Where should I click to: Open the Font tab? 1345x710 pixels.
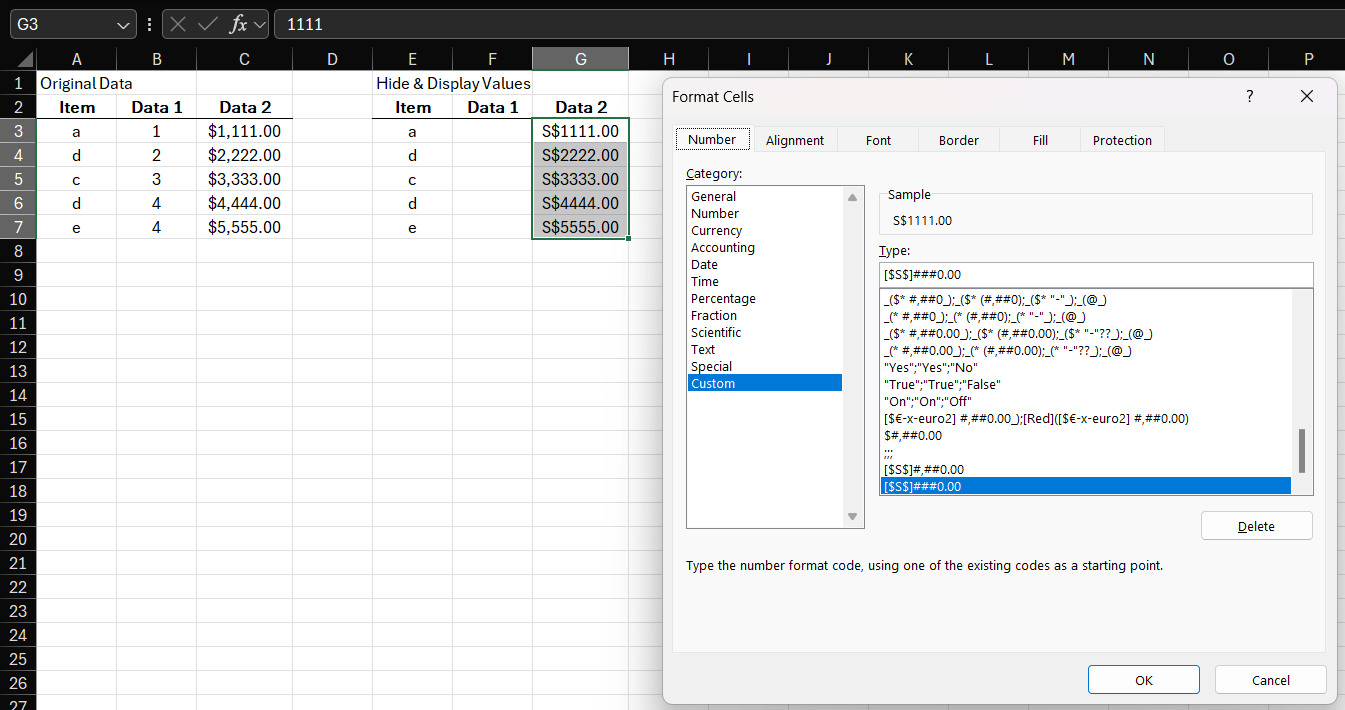click(x=879, y=140)
